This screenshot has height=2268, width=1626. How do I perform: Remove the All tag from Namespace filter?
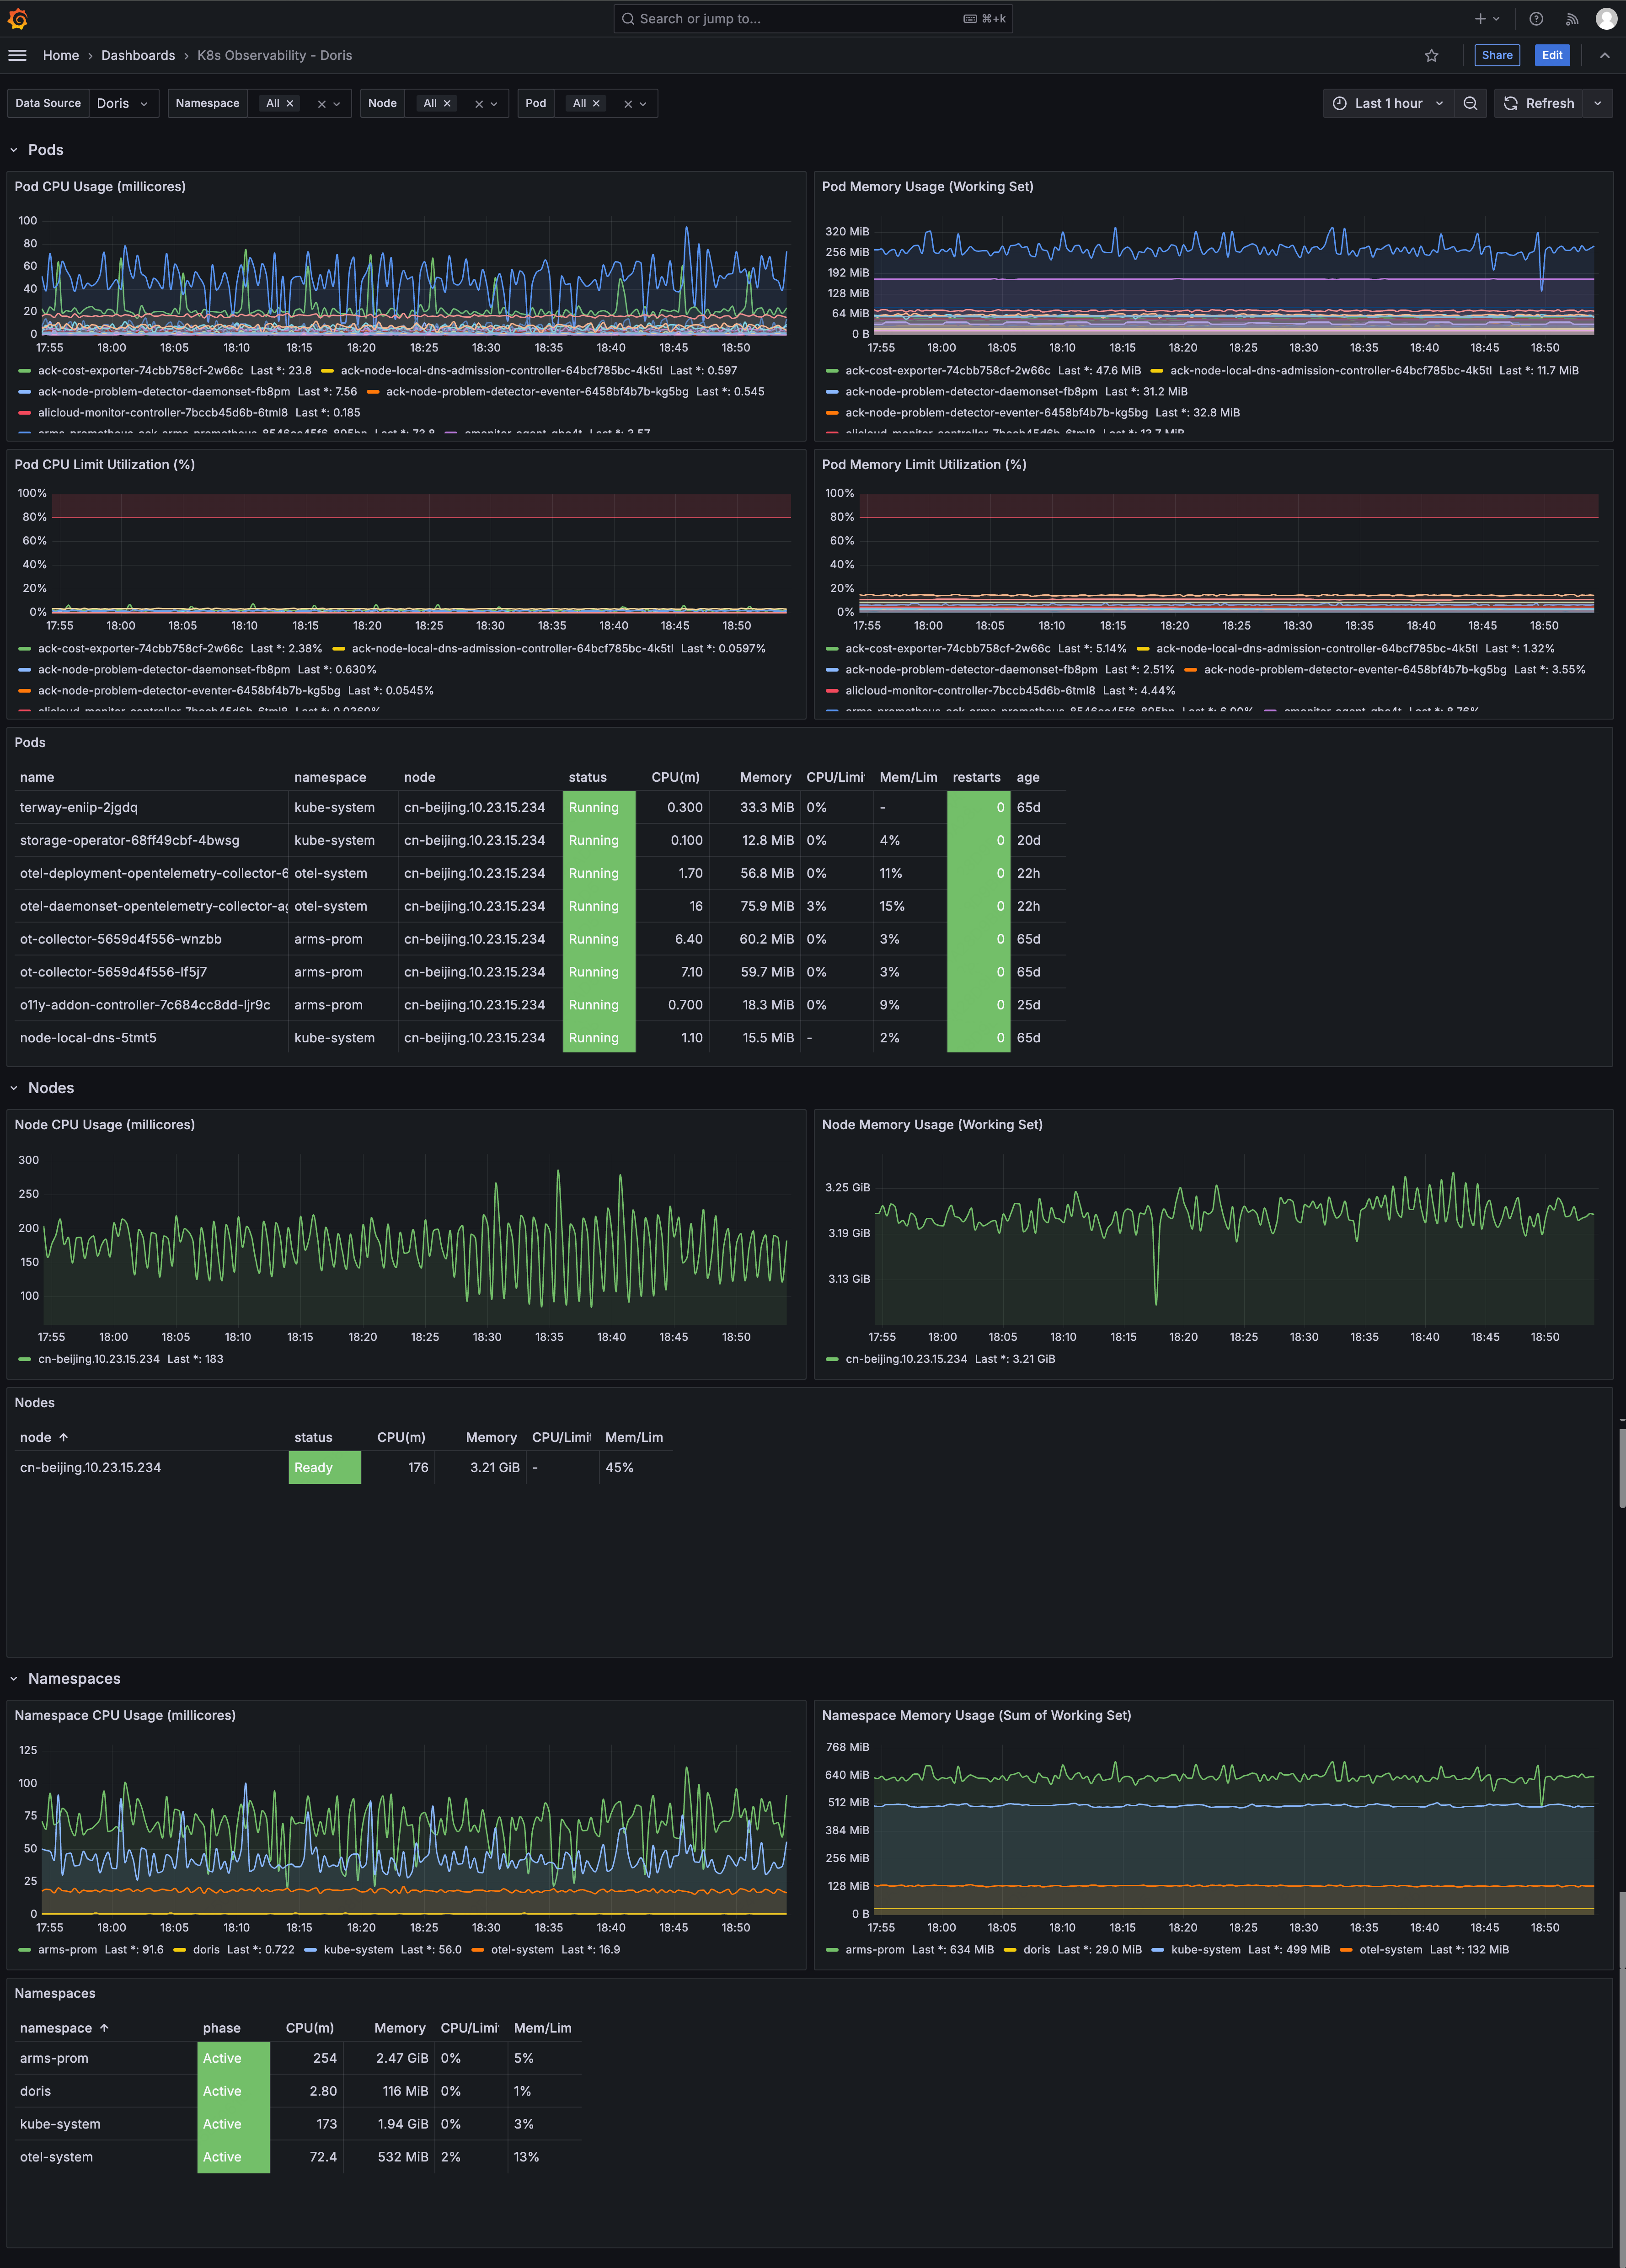(x=290, y=103)
